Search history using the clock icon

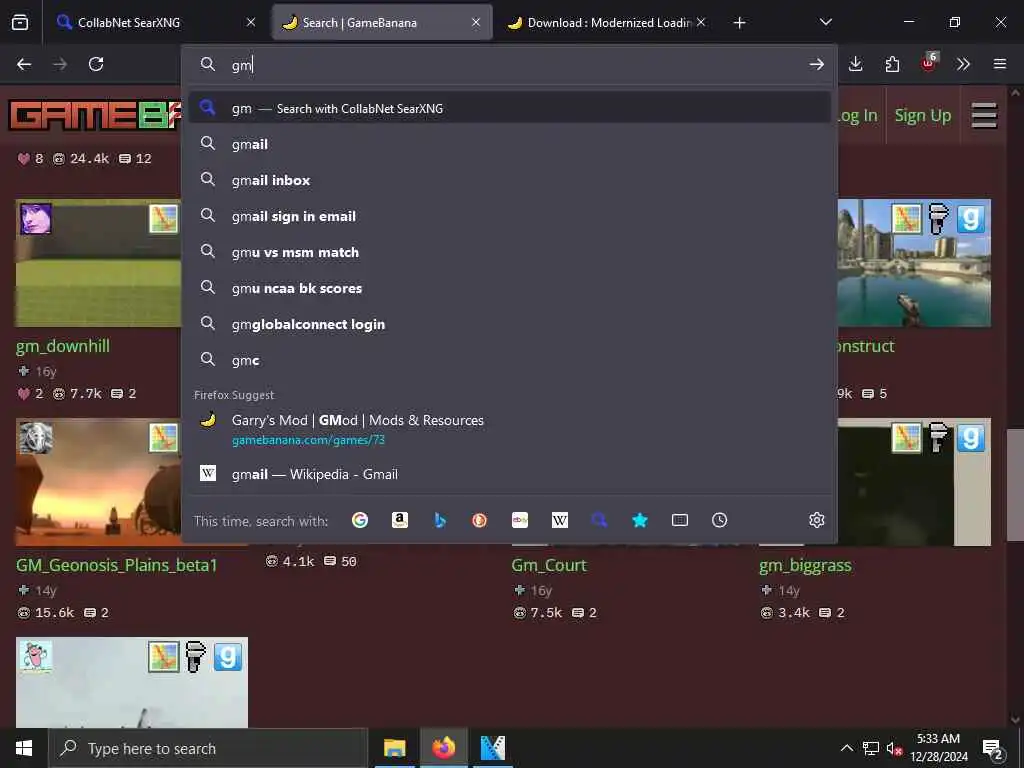[720, 520]
